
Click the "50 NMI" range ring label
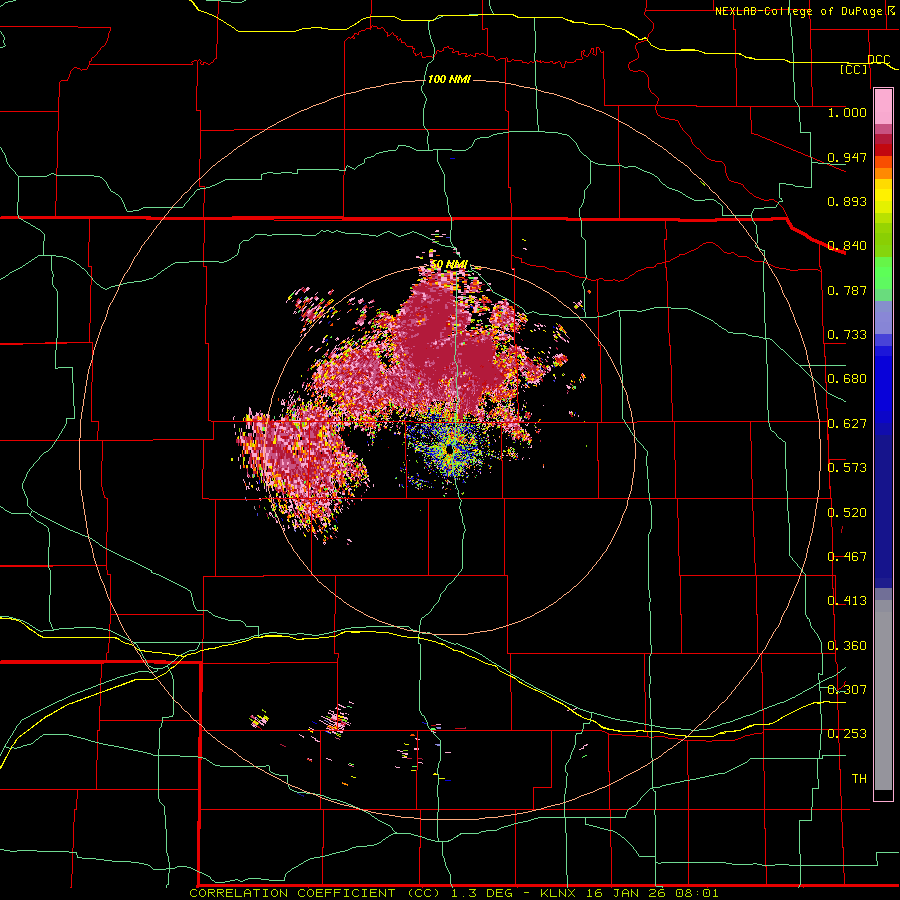449,264
